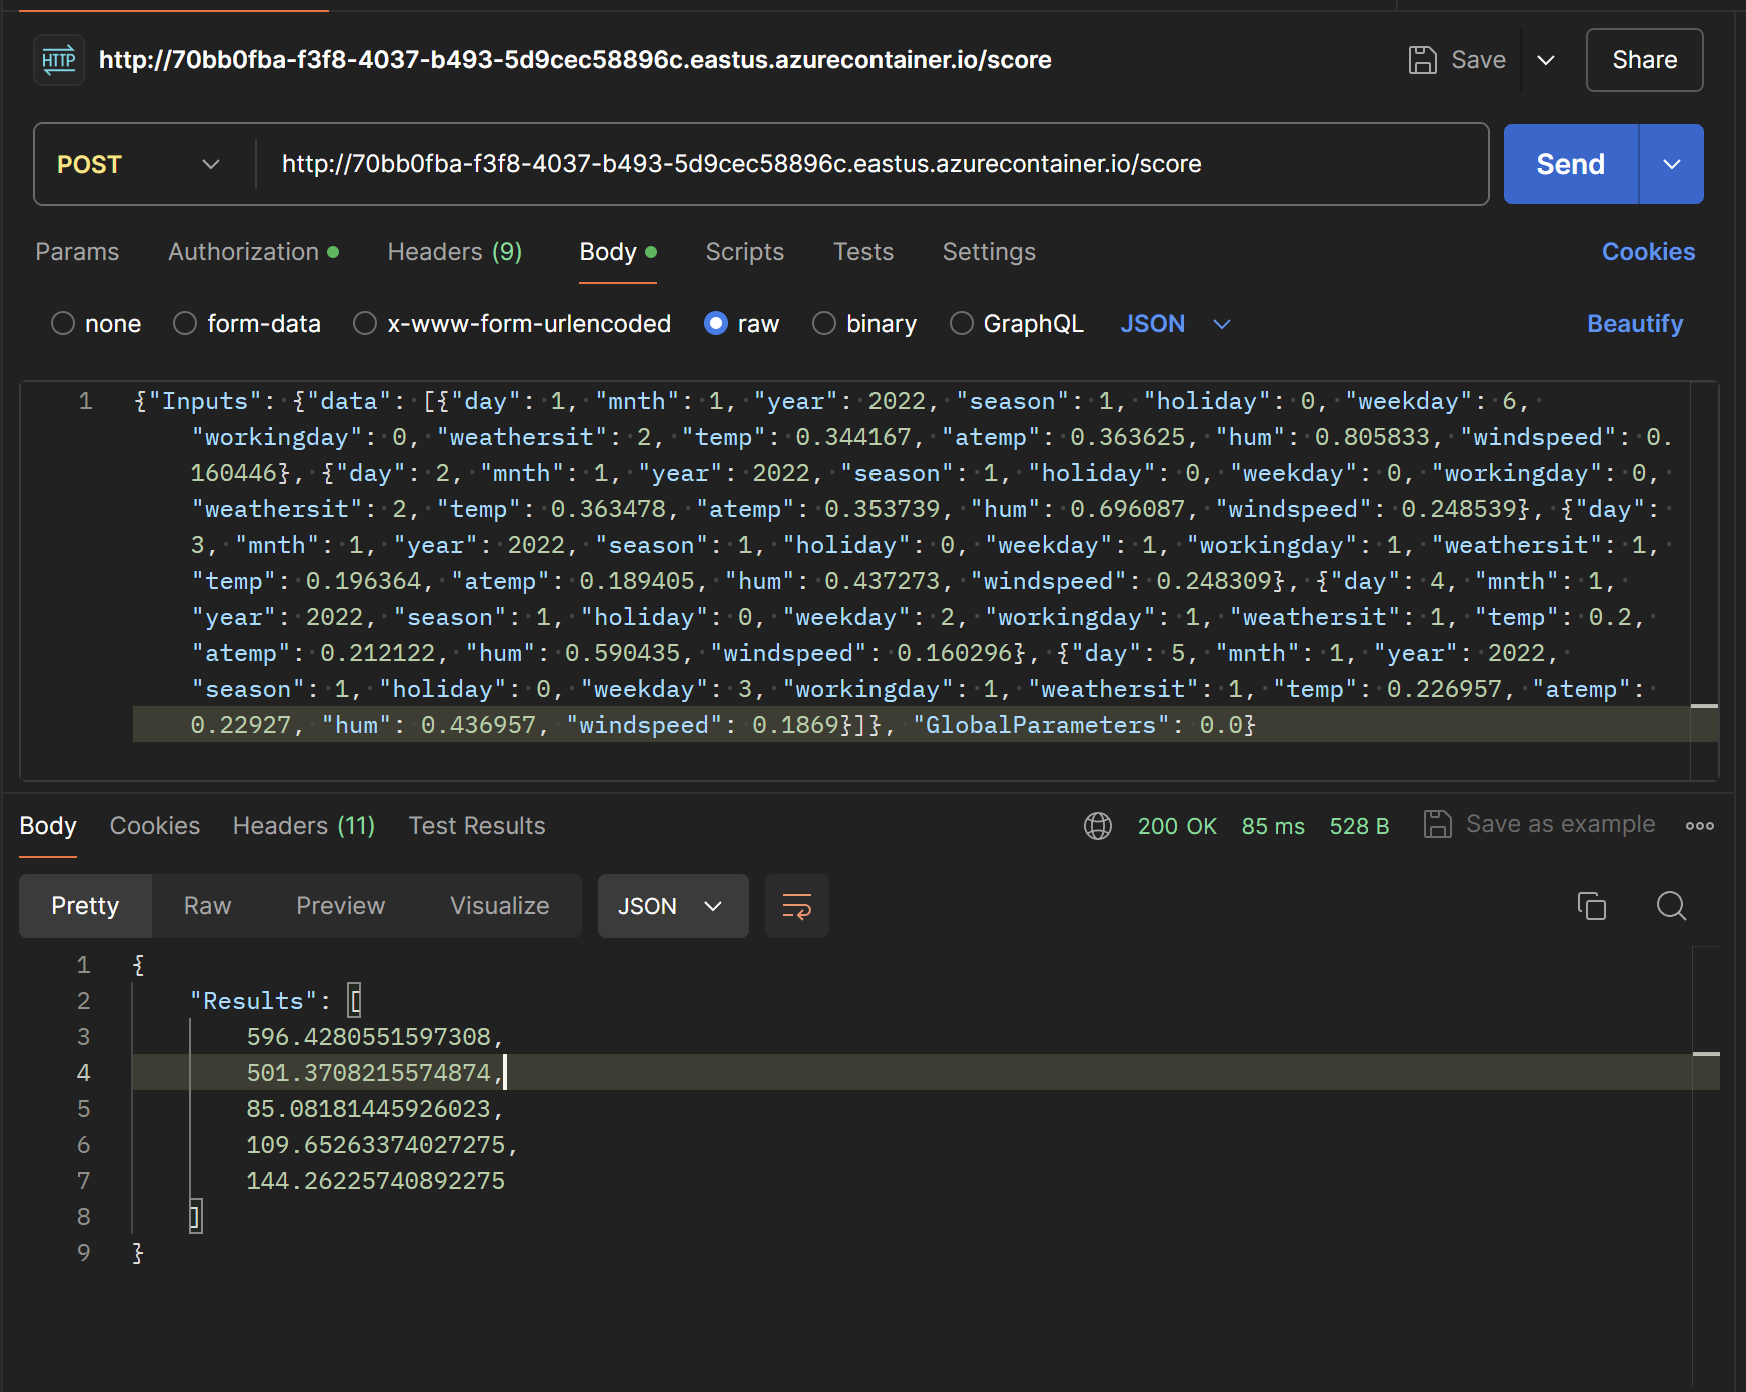Open the Test Results tab
The height and width of the screenshot is (1392, 1746).
(x=477, y=826)
